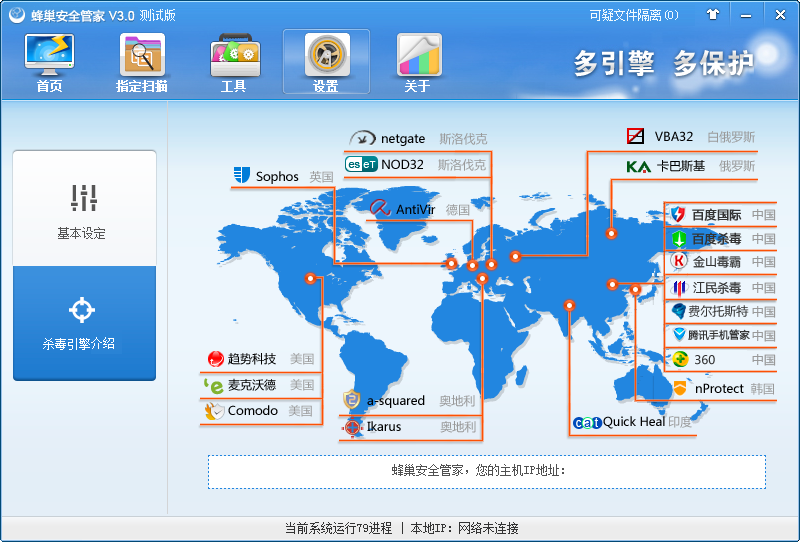Viewport: 800px width, 542px height.
Task: Click the netgate engine logo
Action: pyautogui.click(x=363, y=138)
